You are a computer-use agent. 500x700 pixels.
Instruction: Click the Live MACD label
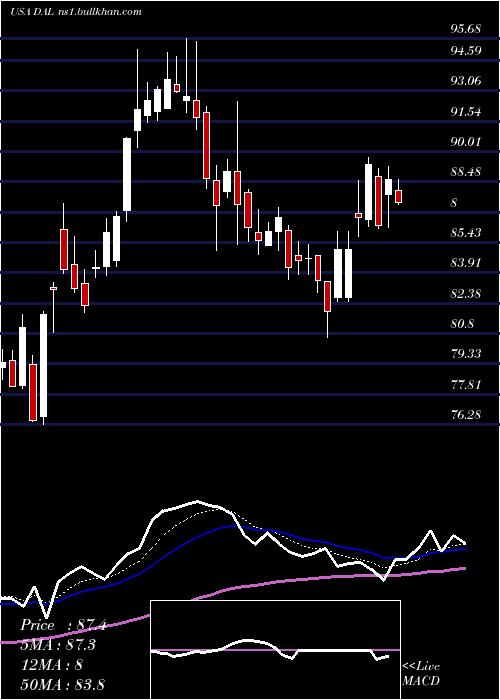pyautogui.click(x=421, y=674)
